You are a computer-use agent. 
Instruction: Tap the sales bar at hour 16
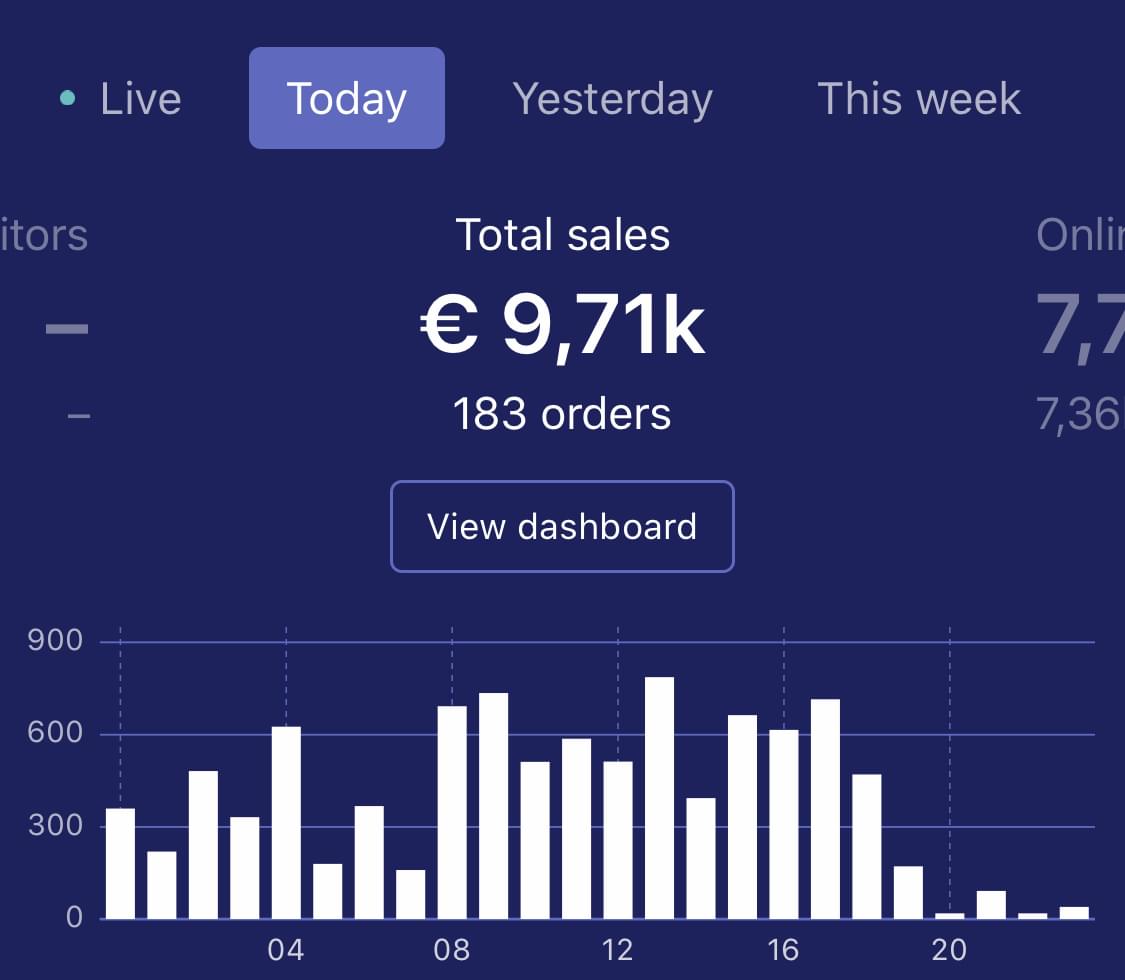tap(784, 824)
